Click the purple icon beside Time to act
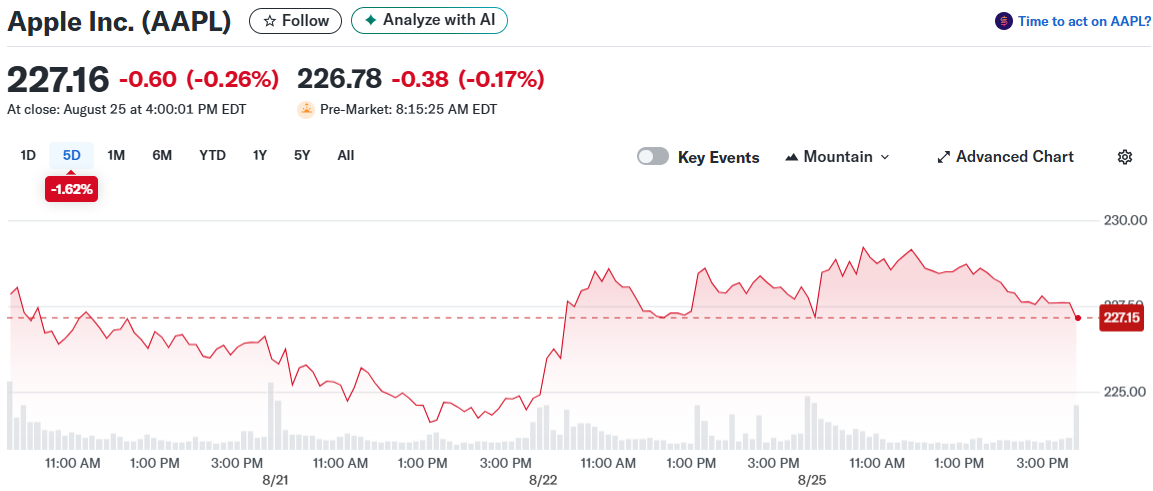Viewport: 1153px width, 491px height. click(1003, 21)
